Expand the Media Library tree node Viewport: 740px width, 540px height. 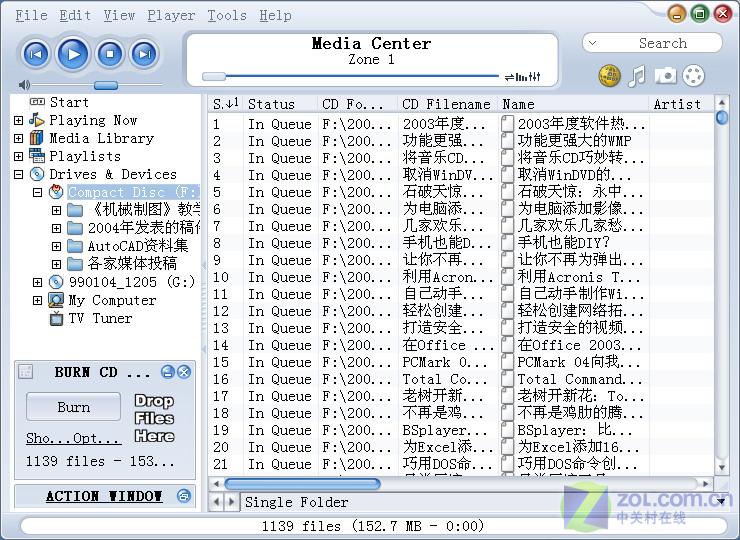click(x=18, y=138)
